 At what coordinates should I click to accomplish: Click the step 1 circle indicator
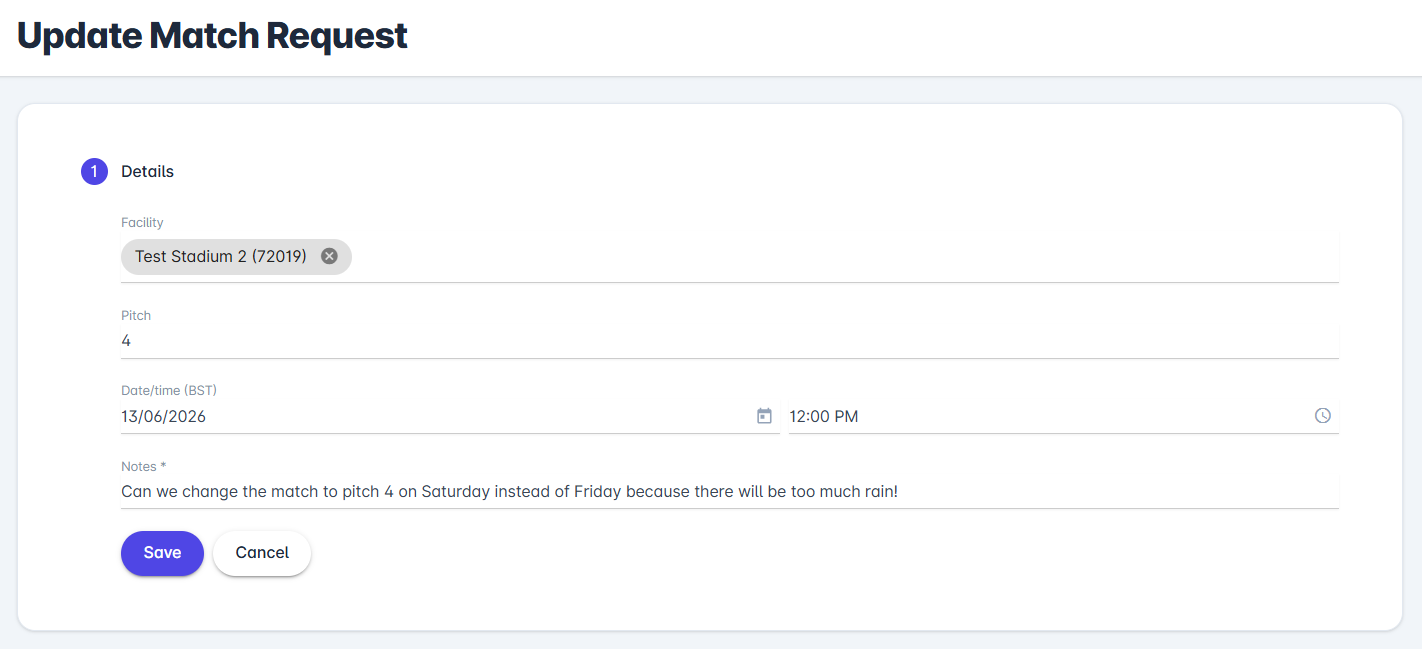click(x=94, y=172)
